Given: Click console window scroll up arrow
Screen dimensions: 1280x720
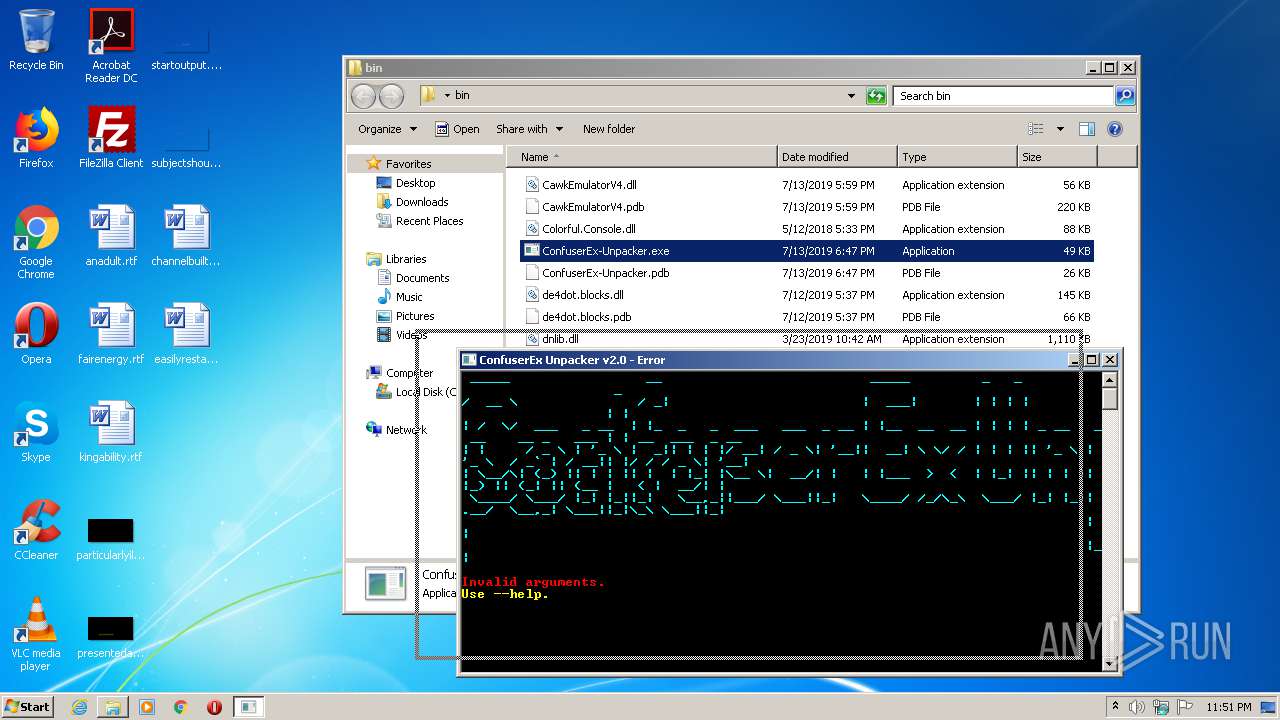Looking at the screenshot, I should [1109, 378].
